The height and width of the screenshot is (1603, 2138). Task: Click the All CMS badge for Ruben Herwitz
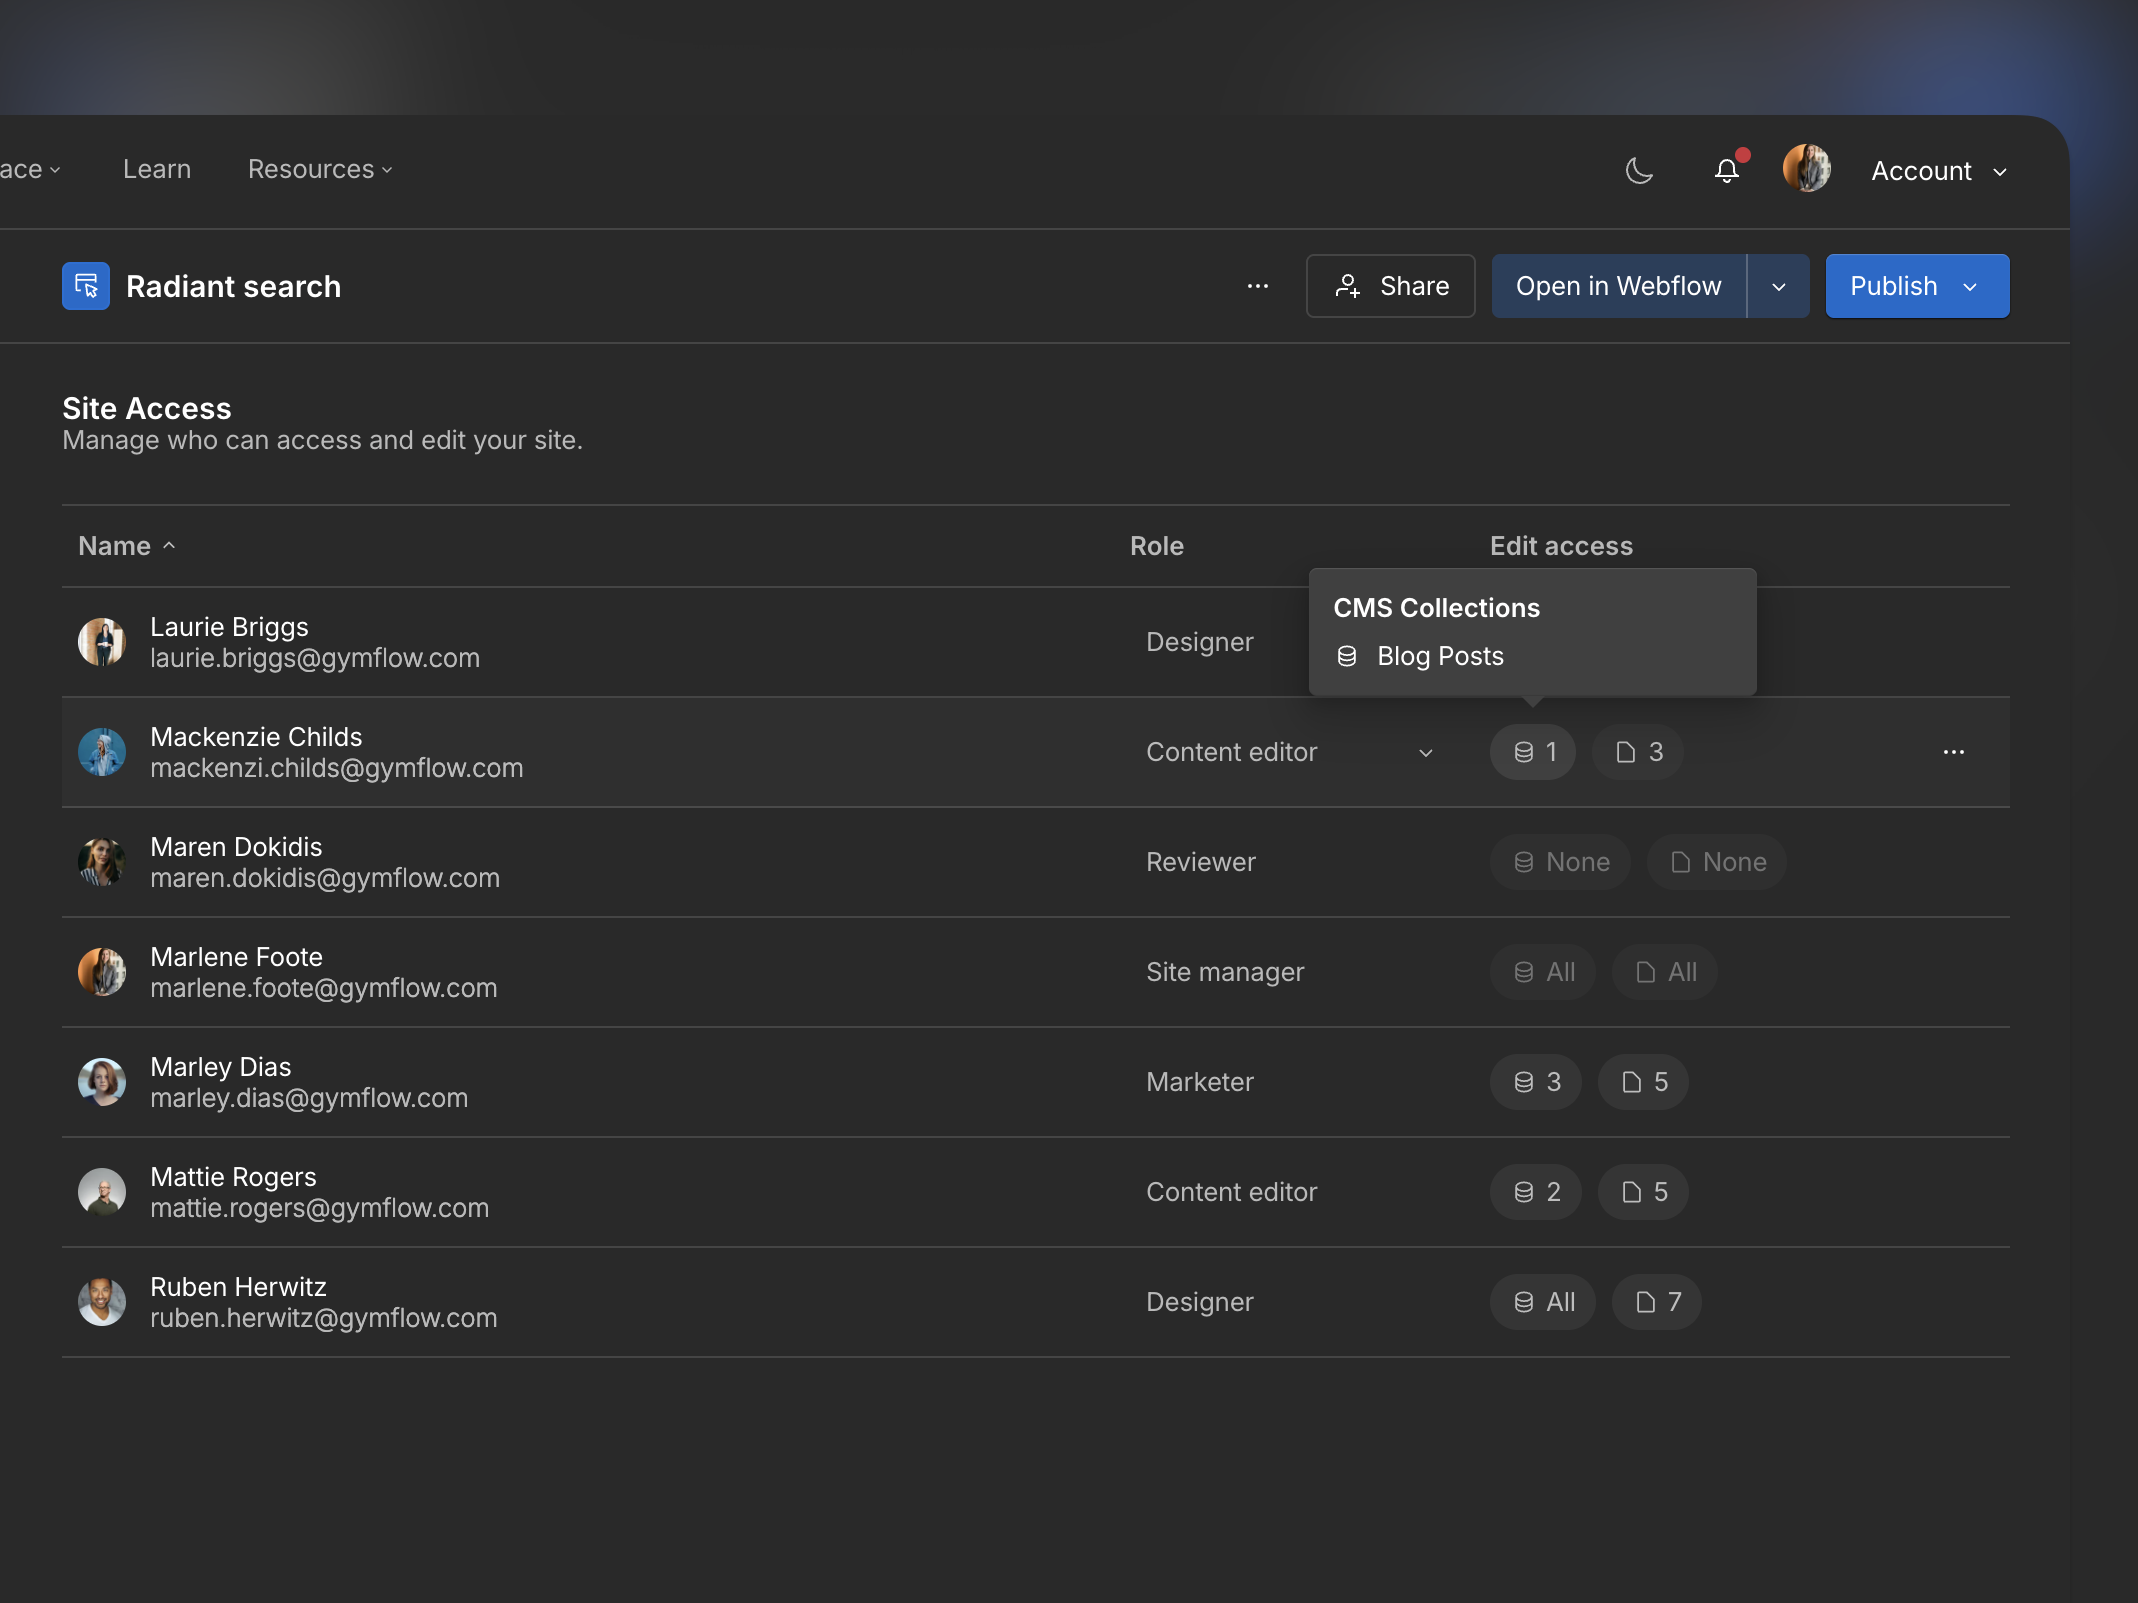point(1542,1302)
